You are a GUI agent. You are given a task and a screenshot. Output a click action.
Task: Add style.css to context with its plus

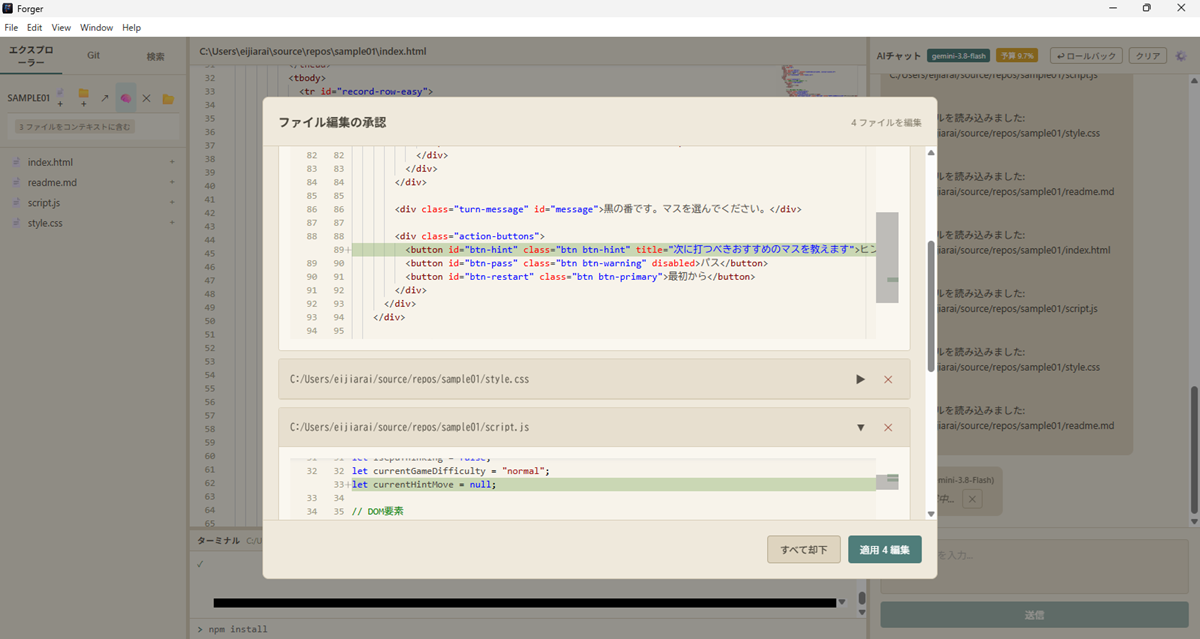(x=172, y=223)
